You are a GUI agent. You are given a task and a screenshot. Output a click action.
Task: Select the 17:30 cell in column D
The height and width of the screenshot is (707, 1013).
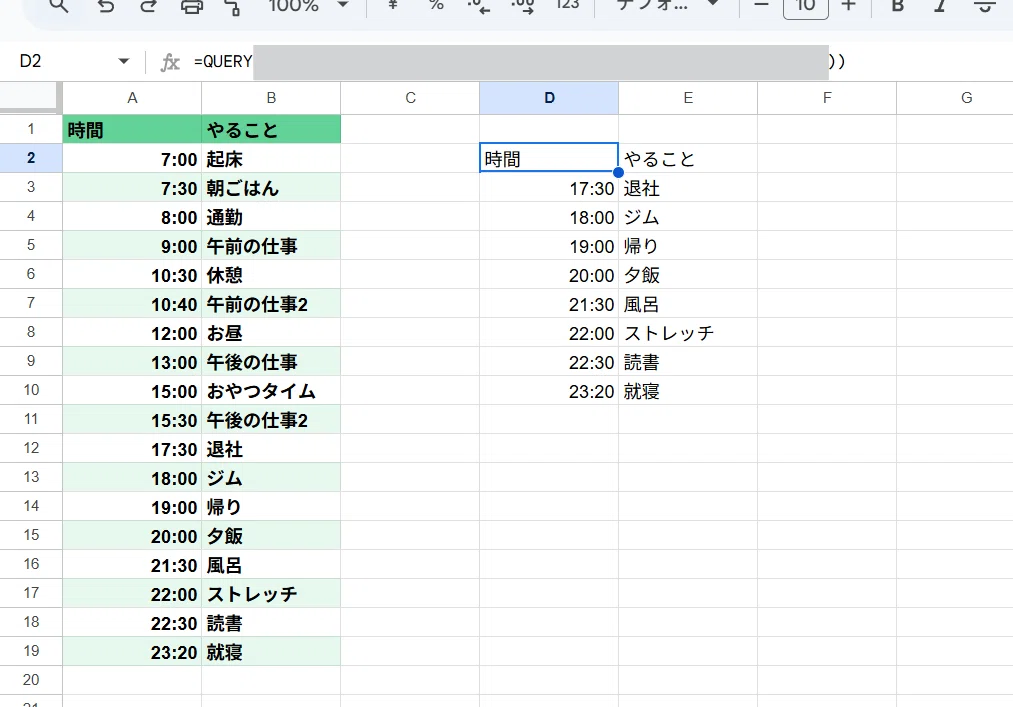(549, 187)
